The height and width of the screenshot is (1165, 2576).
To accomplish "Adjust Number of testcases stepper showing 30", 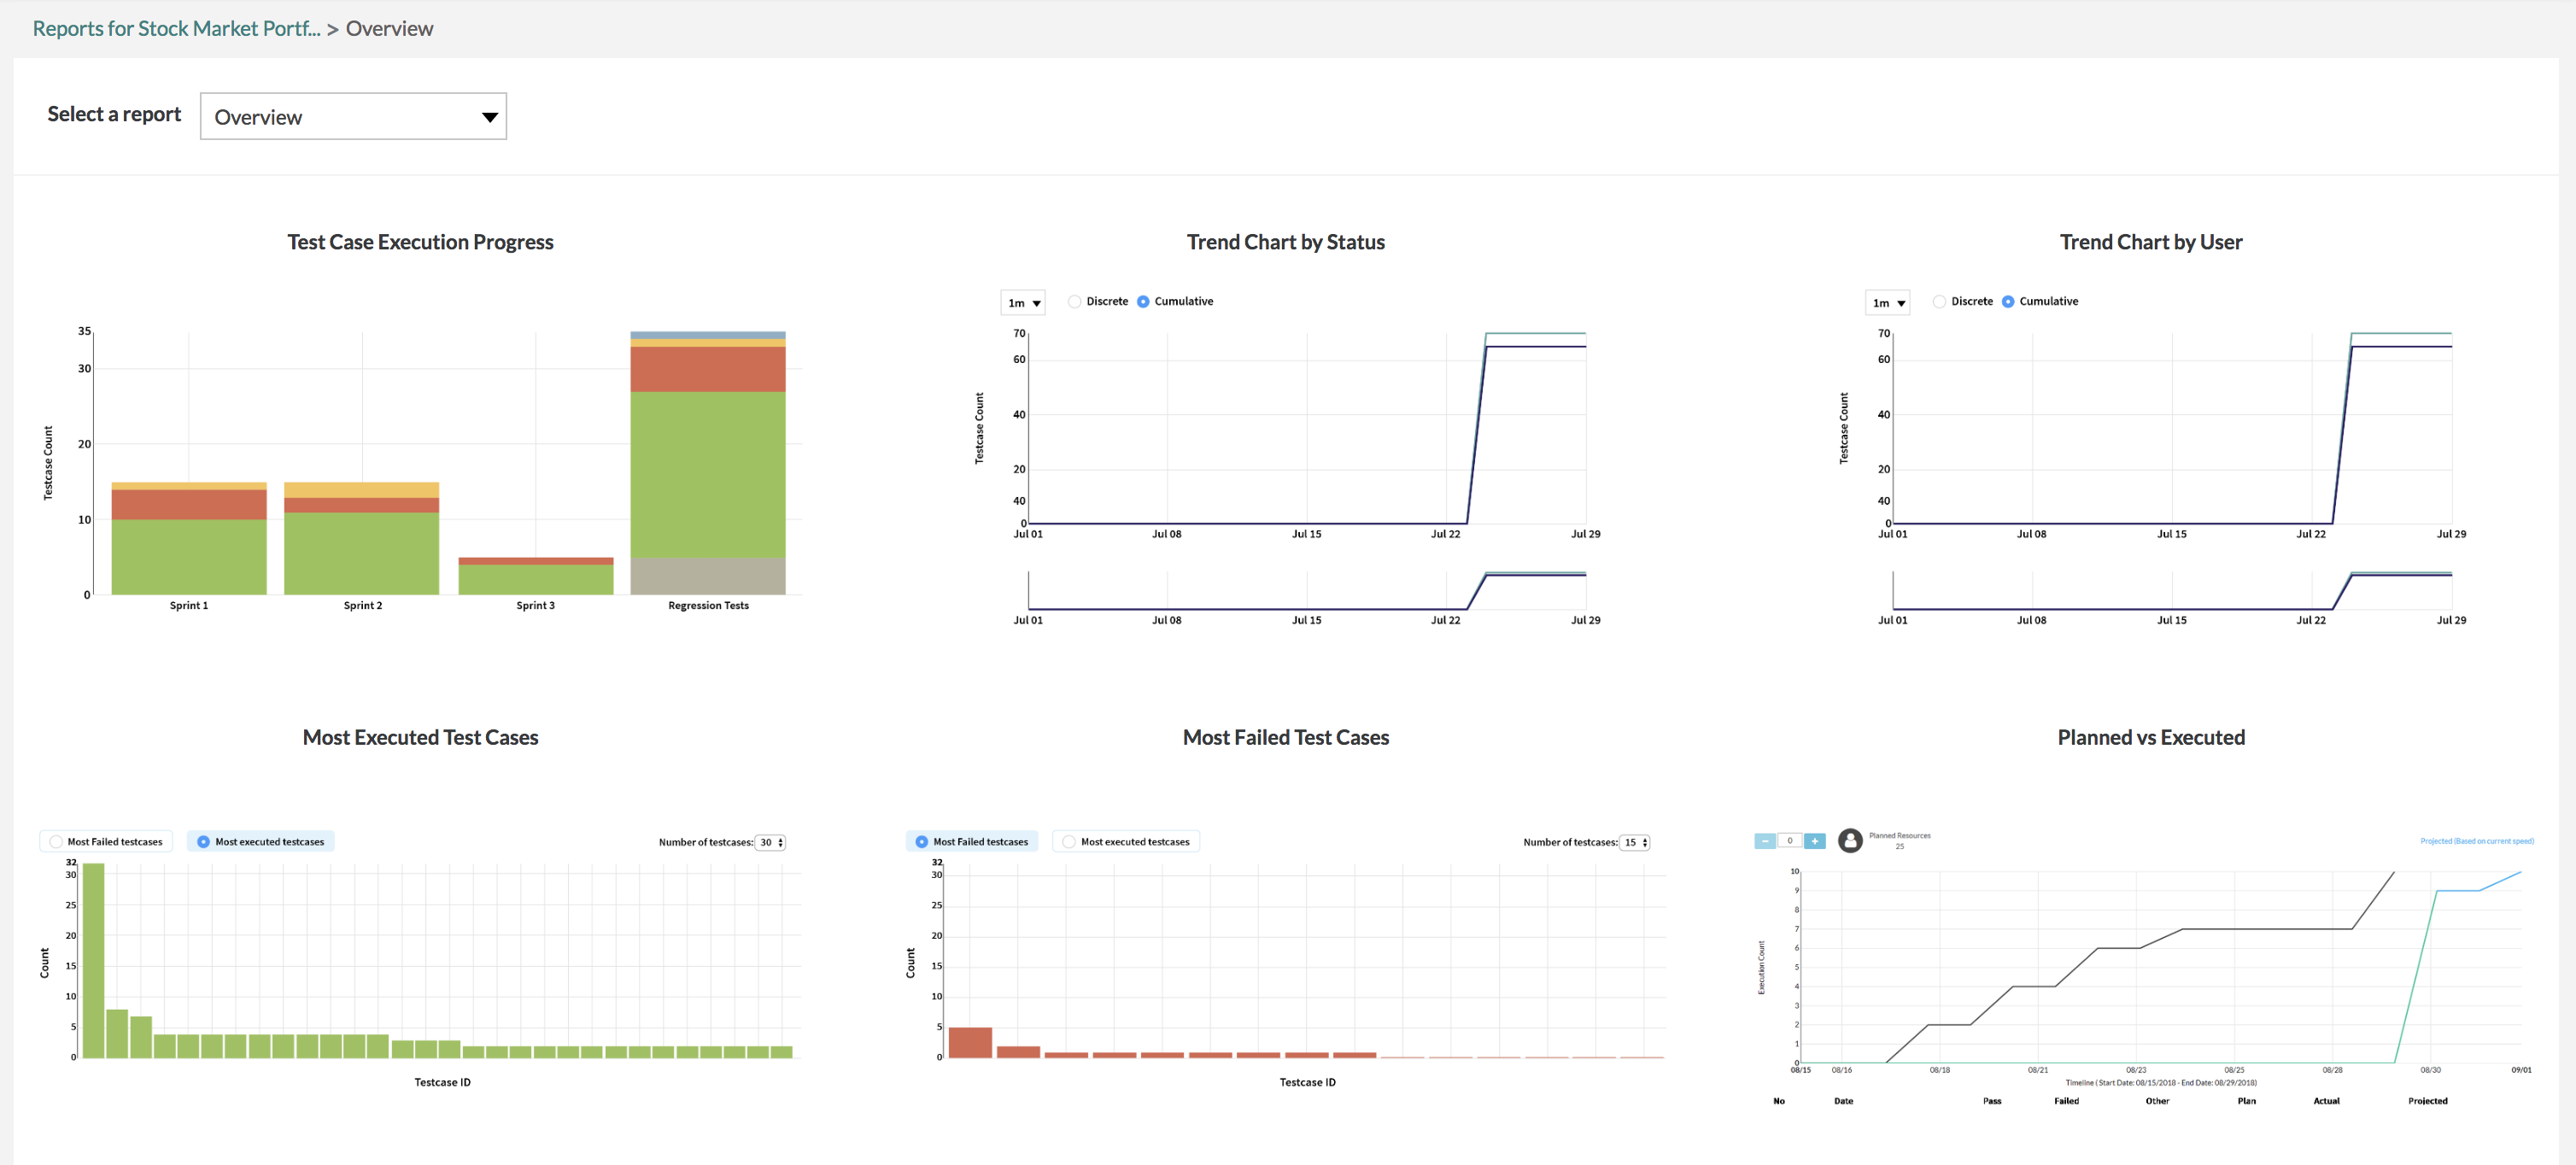I will tap(770, 842).
